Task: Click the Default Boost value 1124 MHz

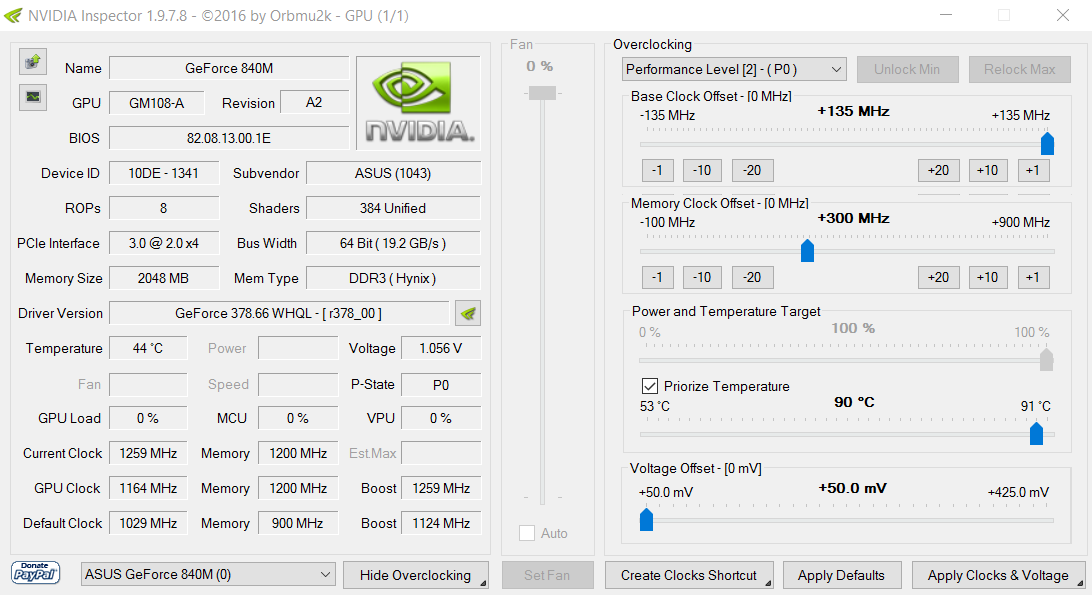Action: (441, 523)
